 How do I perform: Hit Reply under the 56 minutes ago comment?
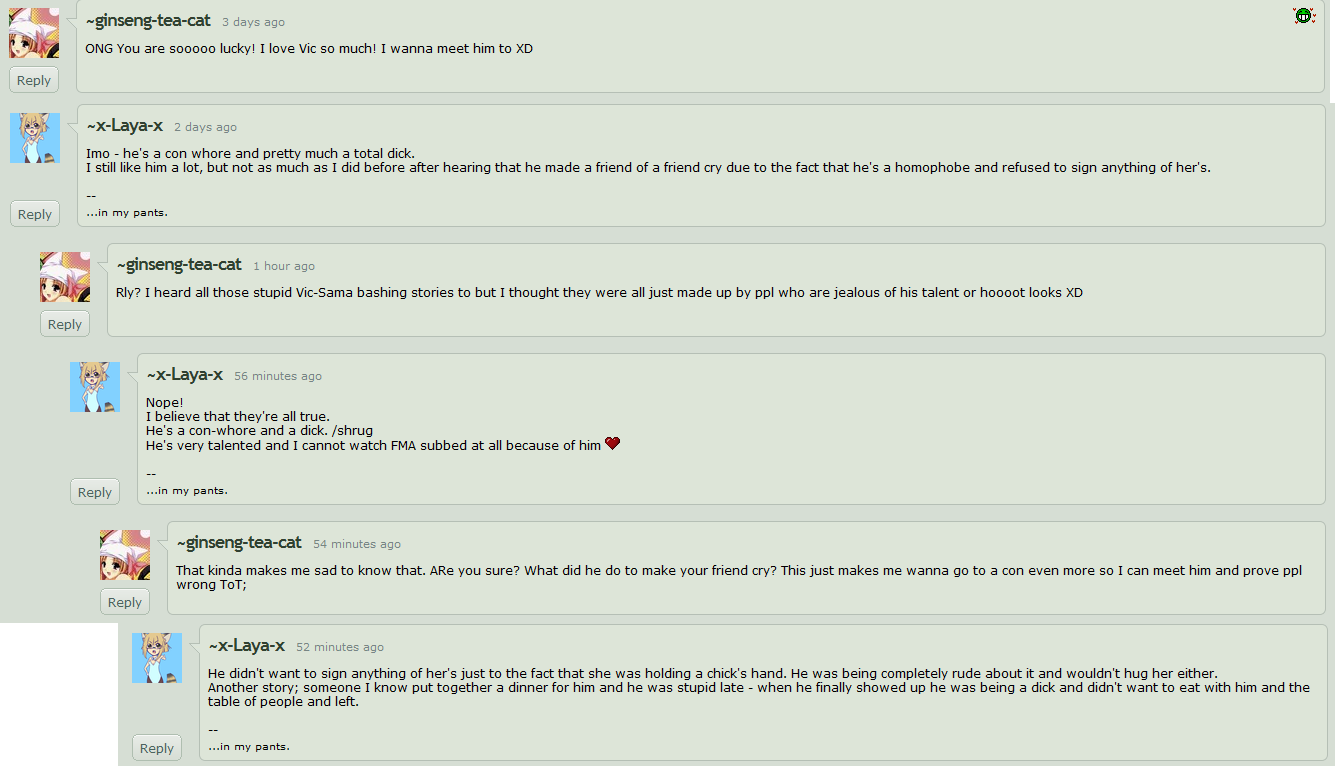[95, 492]
